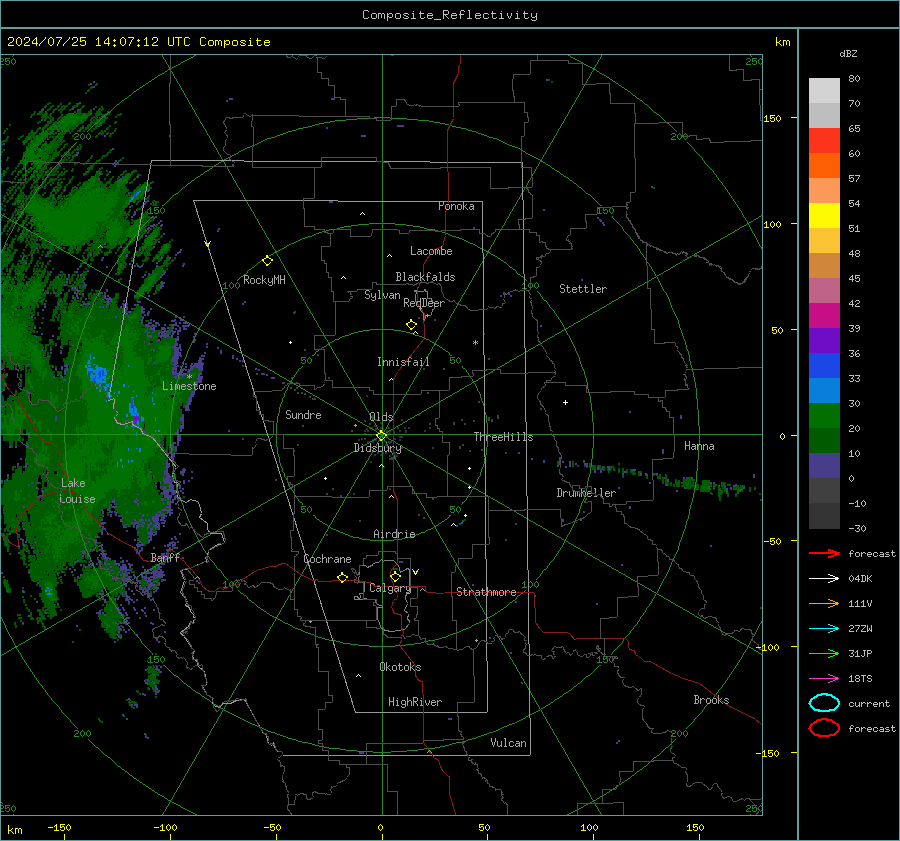The image size is (900, 841).
Task: Click the Okotoks label
Action: 400,667
